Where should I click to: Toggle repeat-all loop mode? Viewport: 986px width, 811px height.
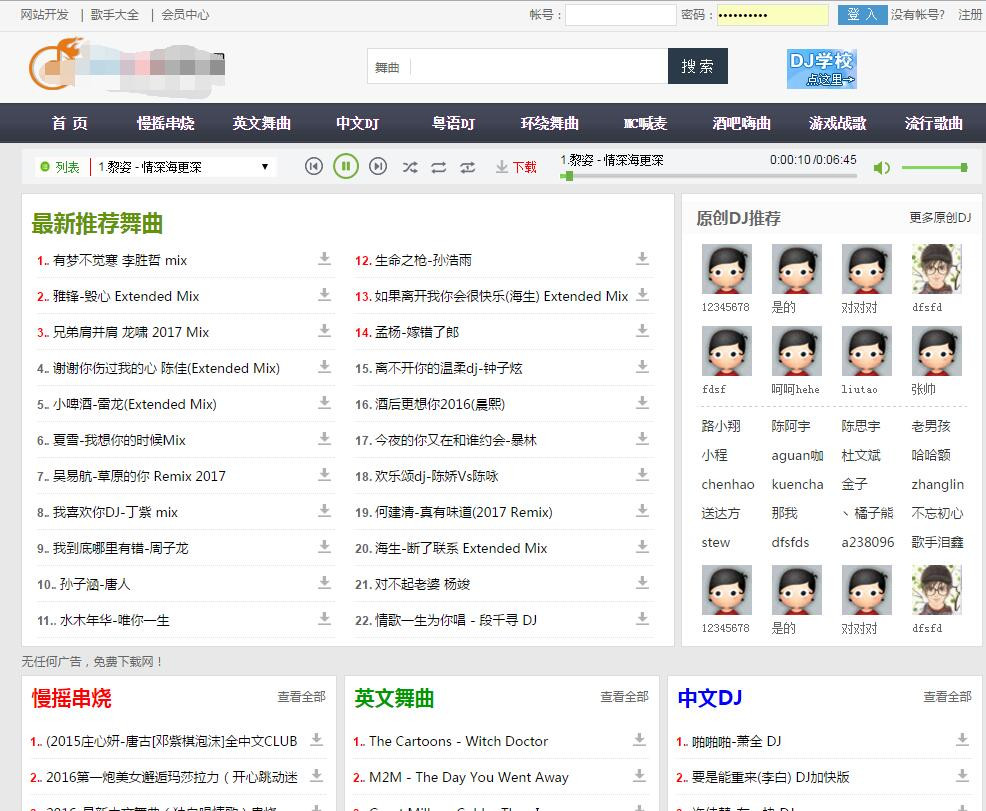pyautogui.click(x=439, y=167)
